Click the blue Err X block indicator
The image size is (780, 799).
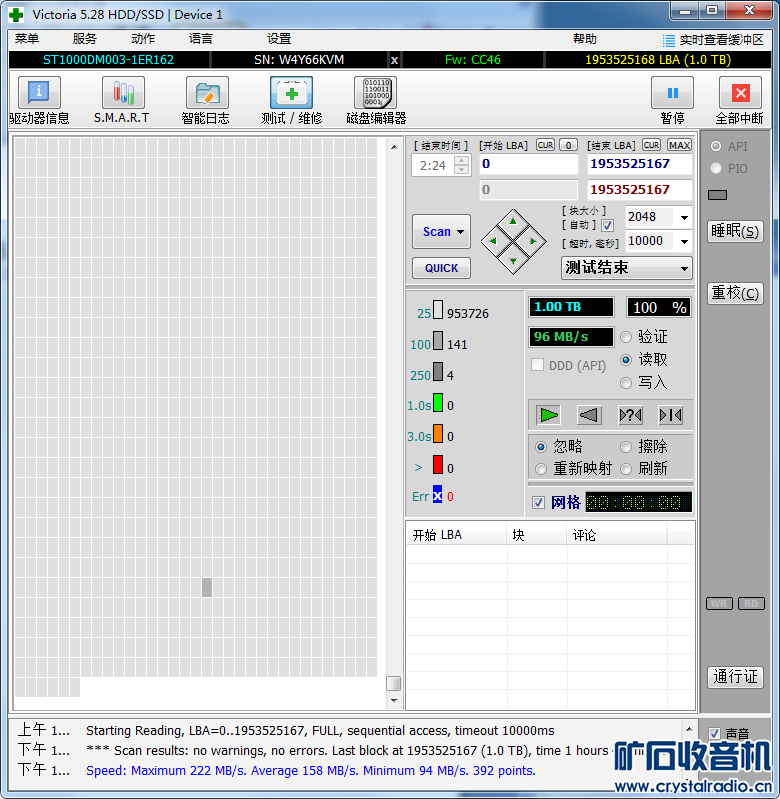pos(438,494)
